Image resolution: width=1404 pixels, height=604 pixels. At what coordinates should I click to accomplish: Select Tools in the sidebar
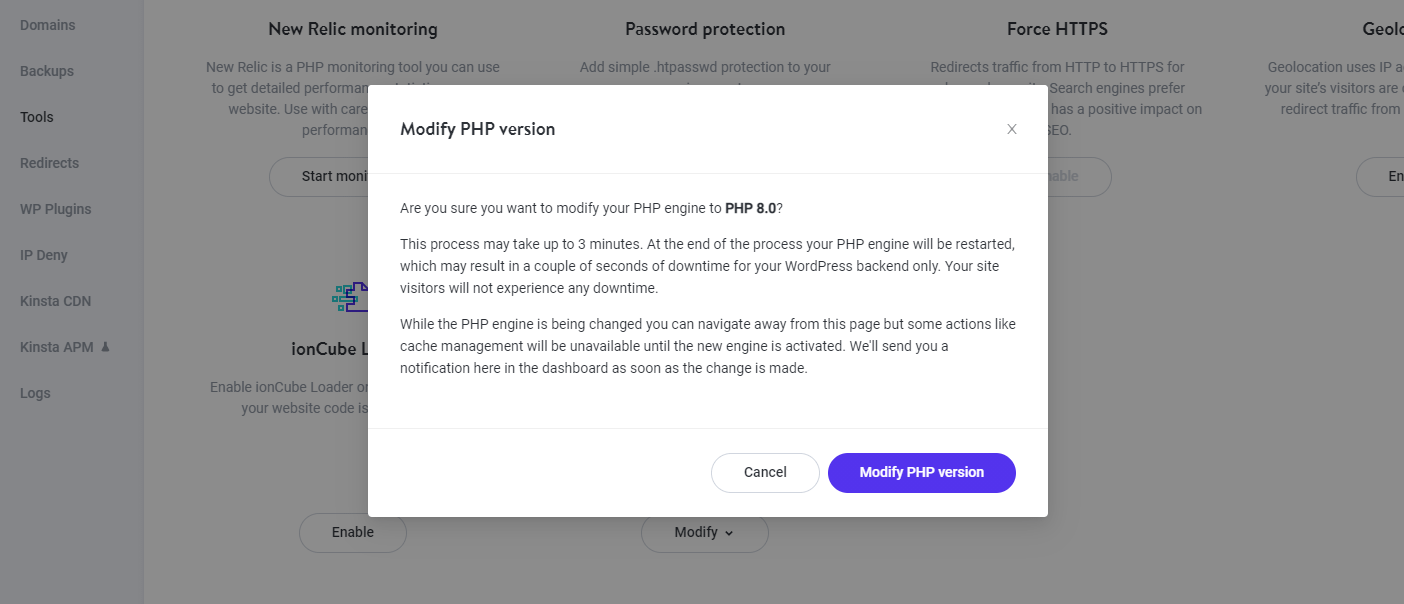36,116
